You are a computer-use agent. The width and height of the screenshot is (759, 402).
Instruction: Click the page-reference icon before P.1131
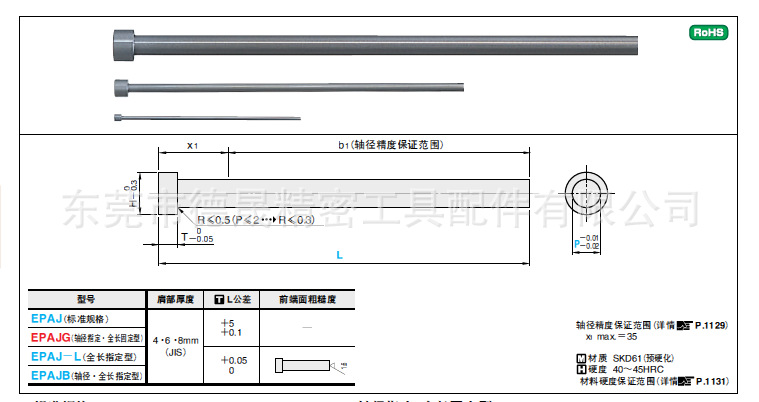pos(686,382)
